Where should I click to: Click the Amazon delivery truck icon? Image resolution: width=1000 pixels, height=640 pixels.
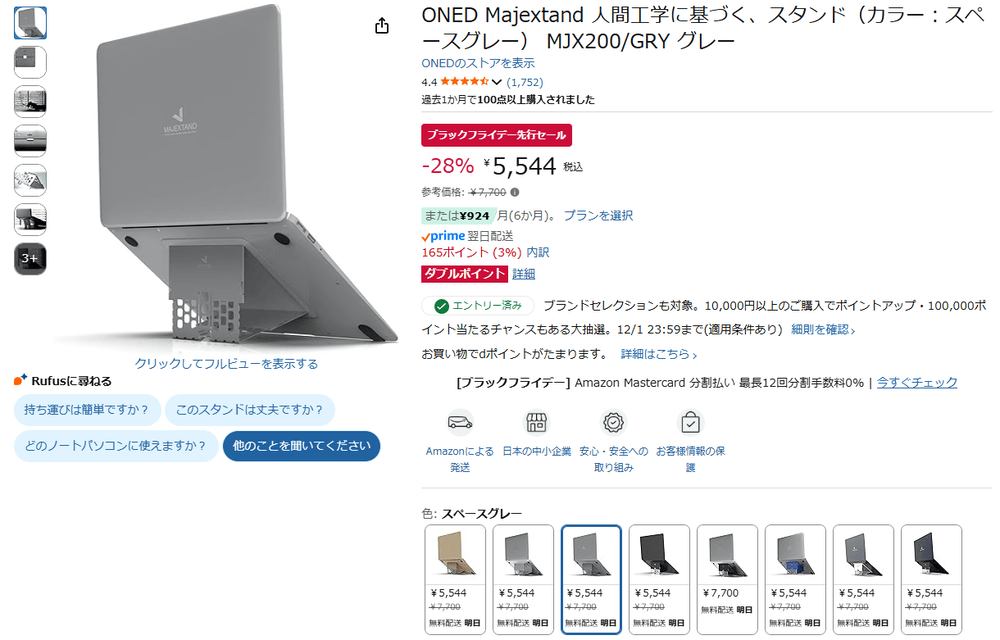(x=460, y=422)
